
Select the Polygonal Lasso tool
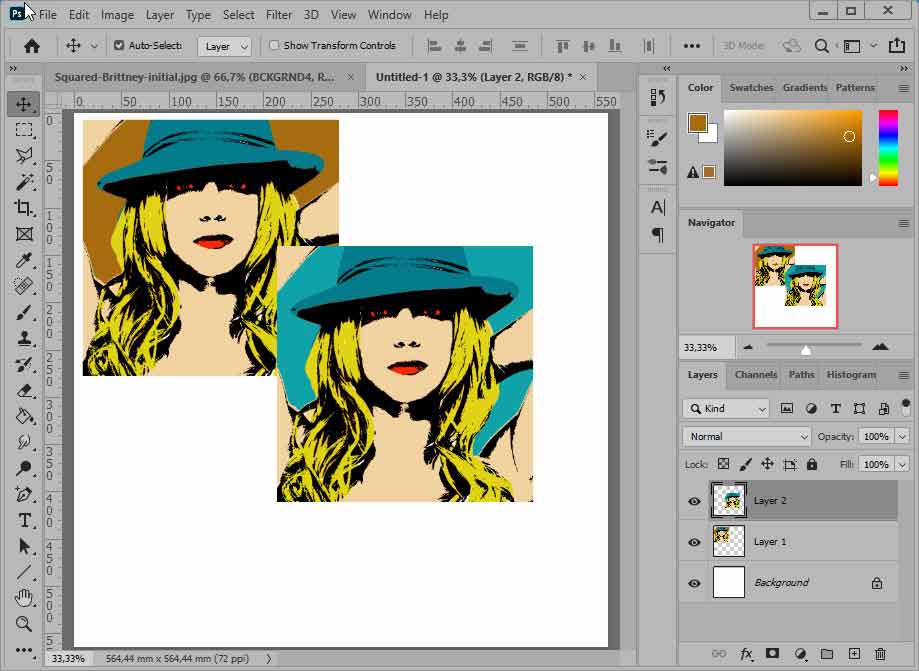23,155
